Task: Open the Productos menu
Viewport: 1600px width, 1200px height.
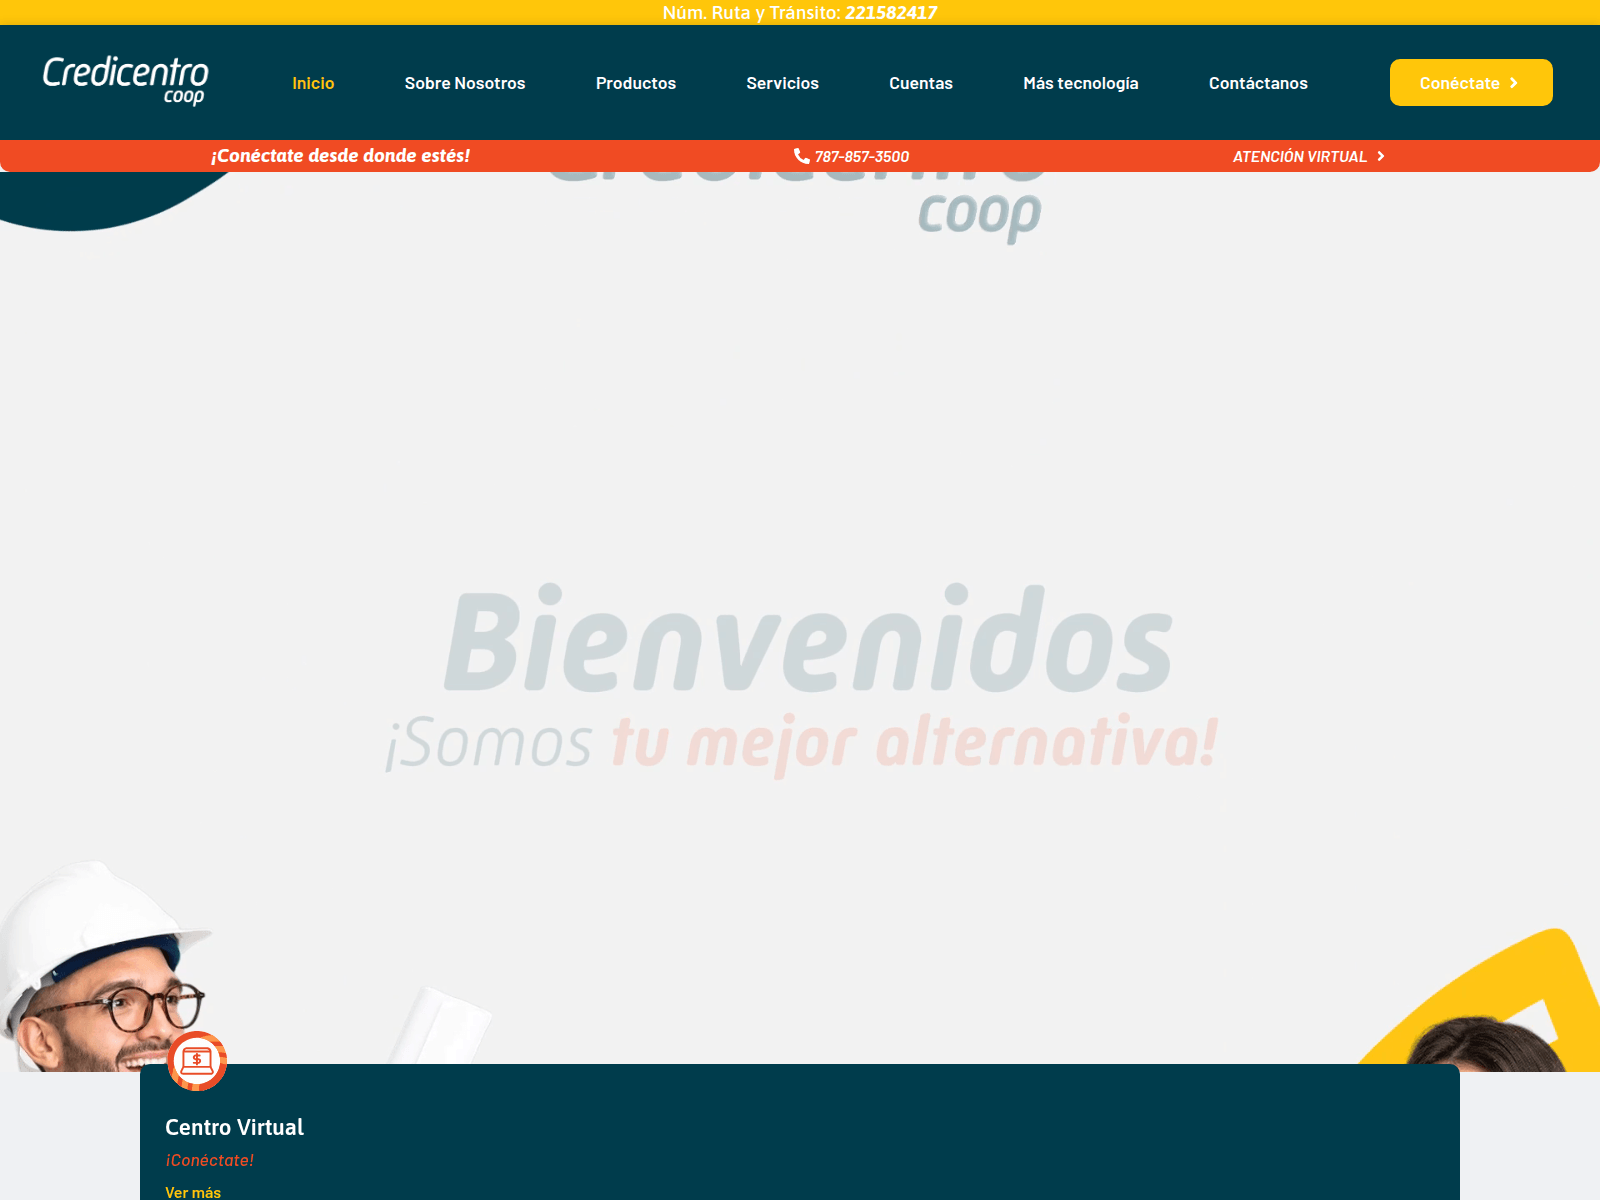Action: pyautogui.click(x=636, y=83)
